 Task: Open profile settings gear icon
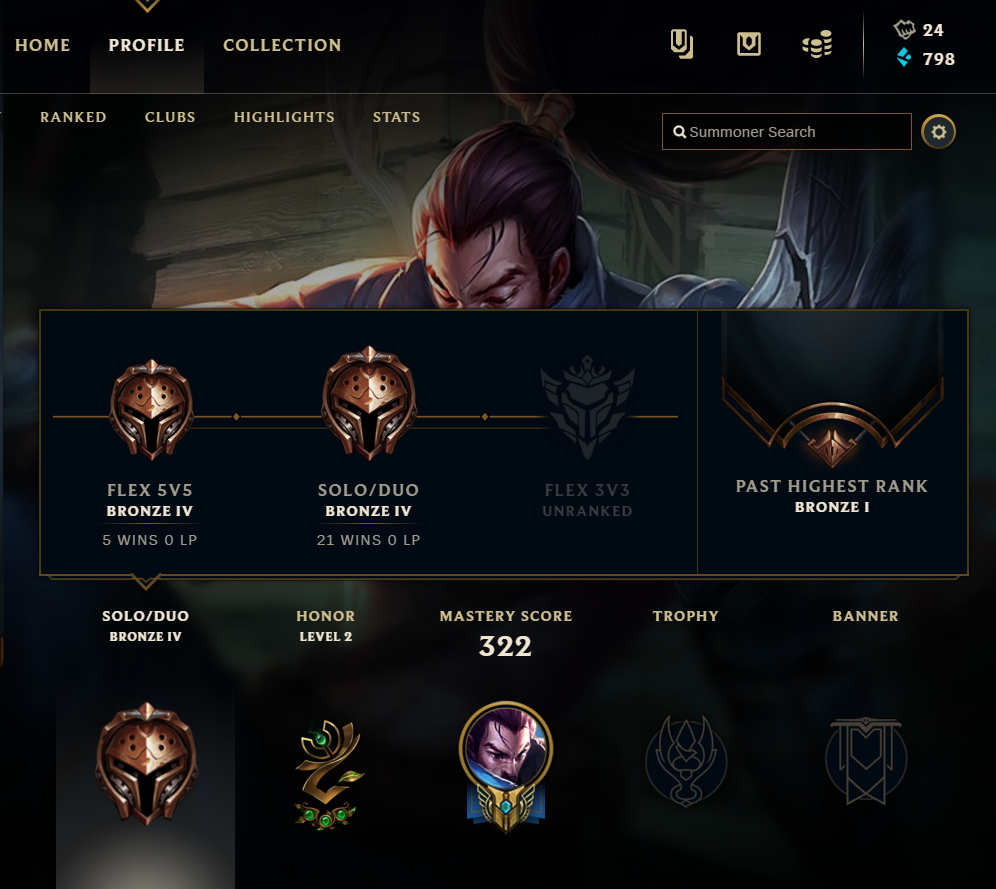938,131
